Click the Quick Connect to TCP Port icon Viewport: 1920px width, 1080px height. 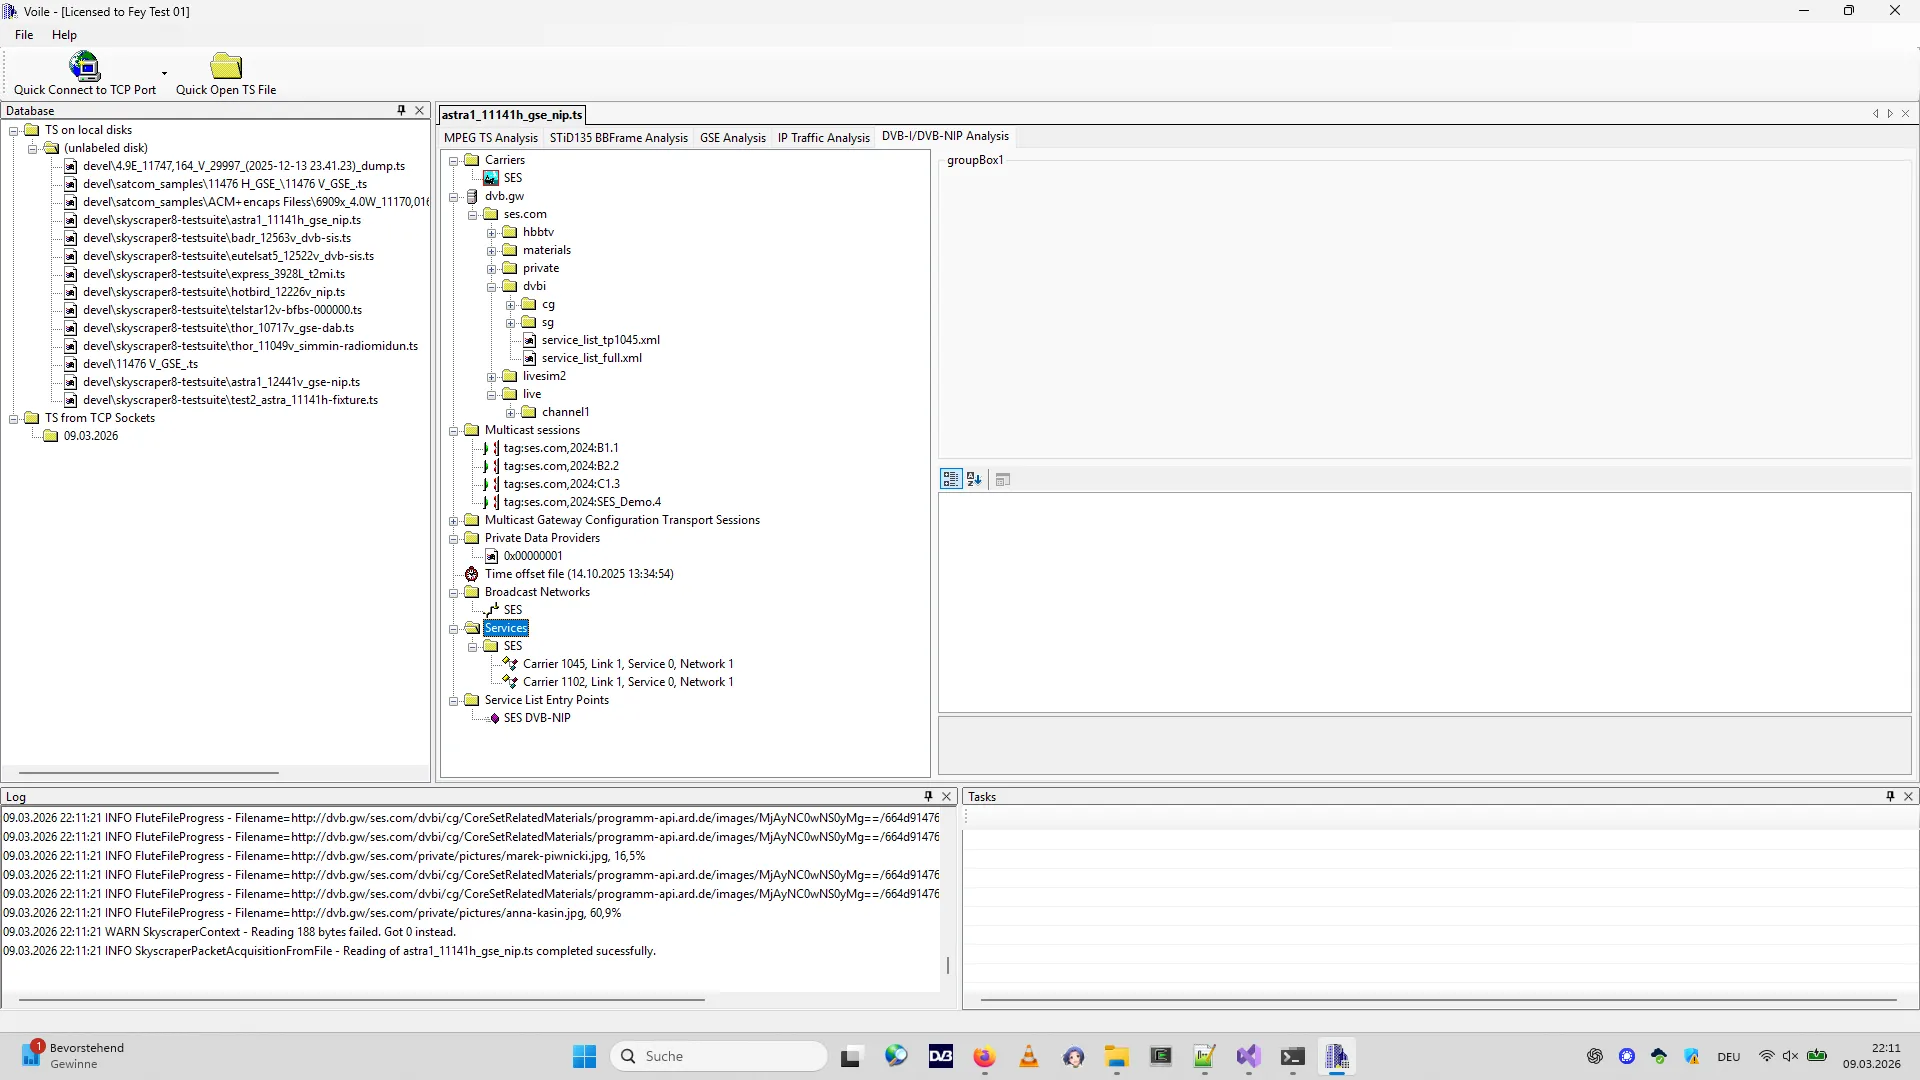pos(84,66)
